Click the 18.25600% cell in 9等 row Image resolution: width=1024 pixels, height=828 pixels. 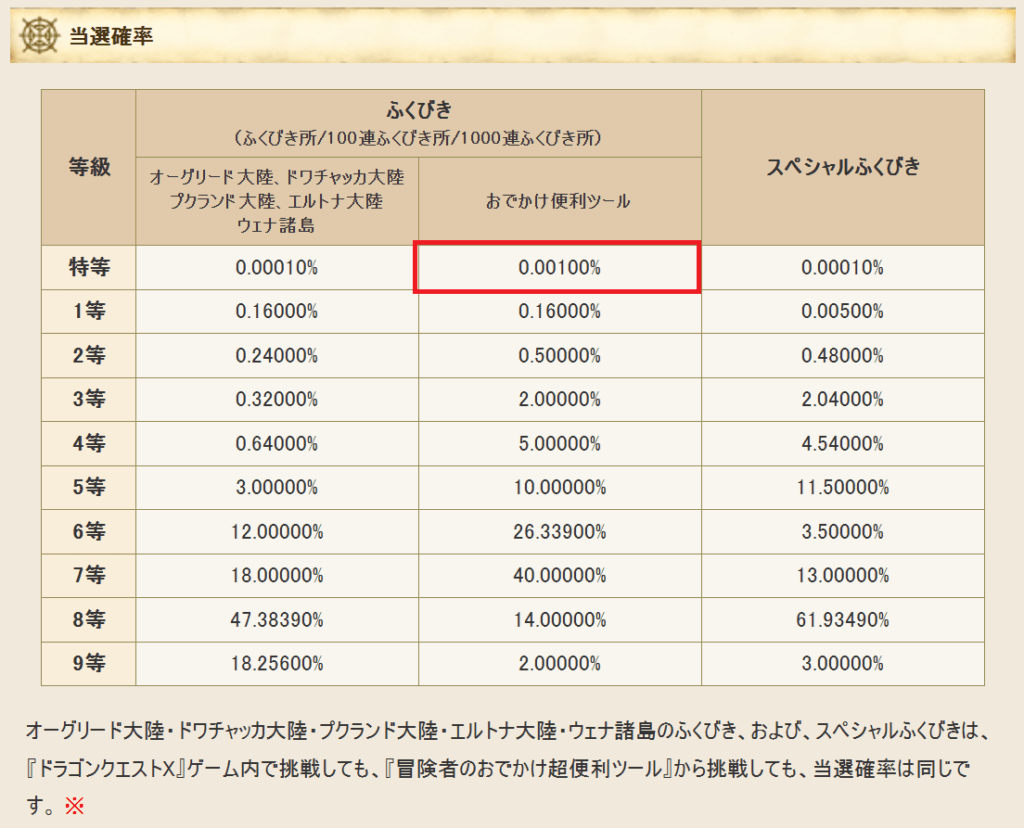coord(277,664)
